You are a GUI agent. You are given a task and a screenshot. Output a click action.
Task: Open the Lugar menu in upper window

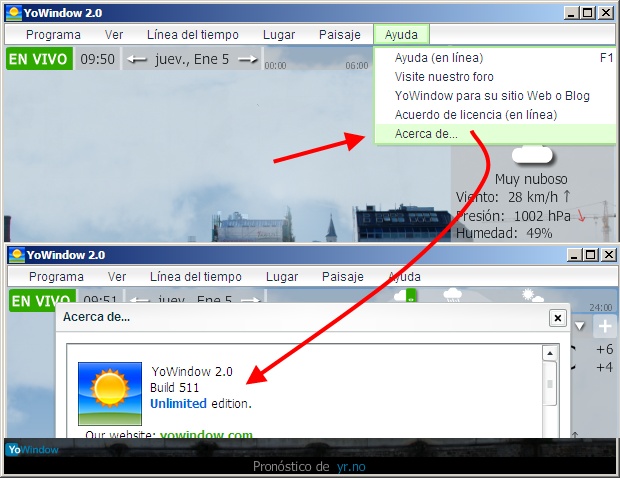point(278,34)
